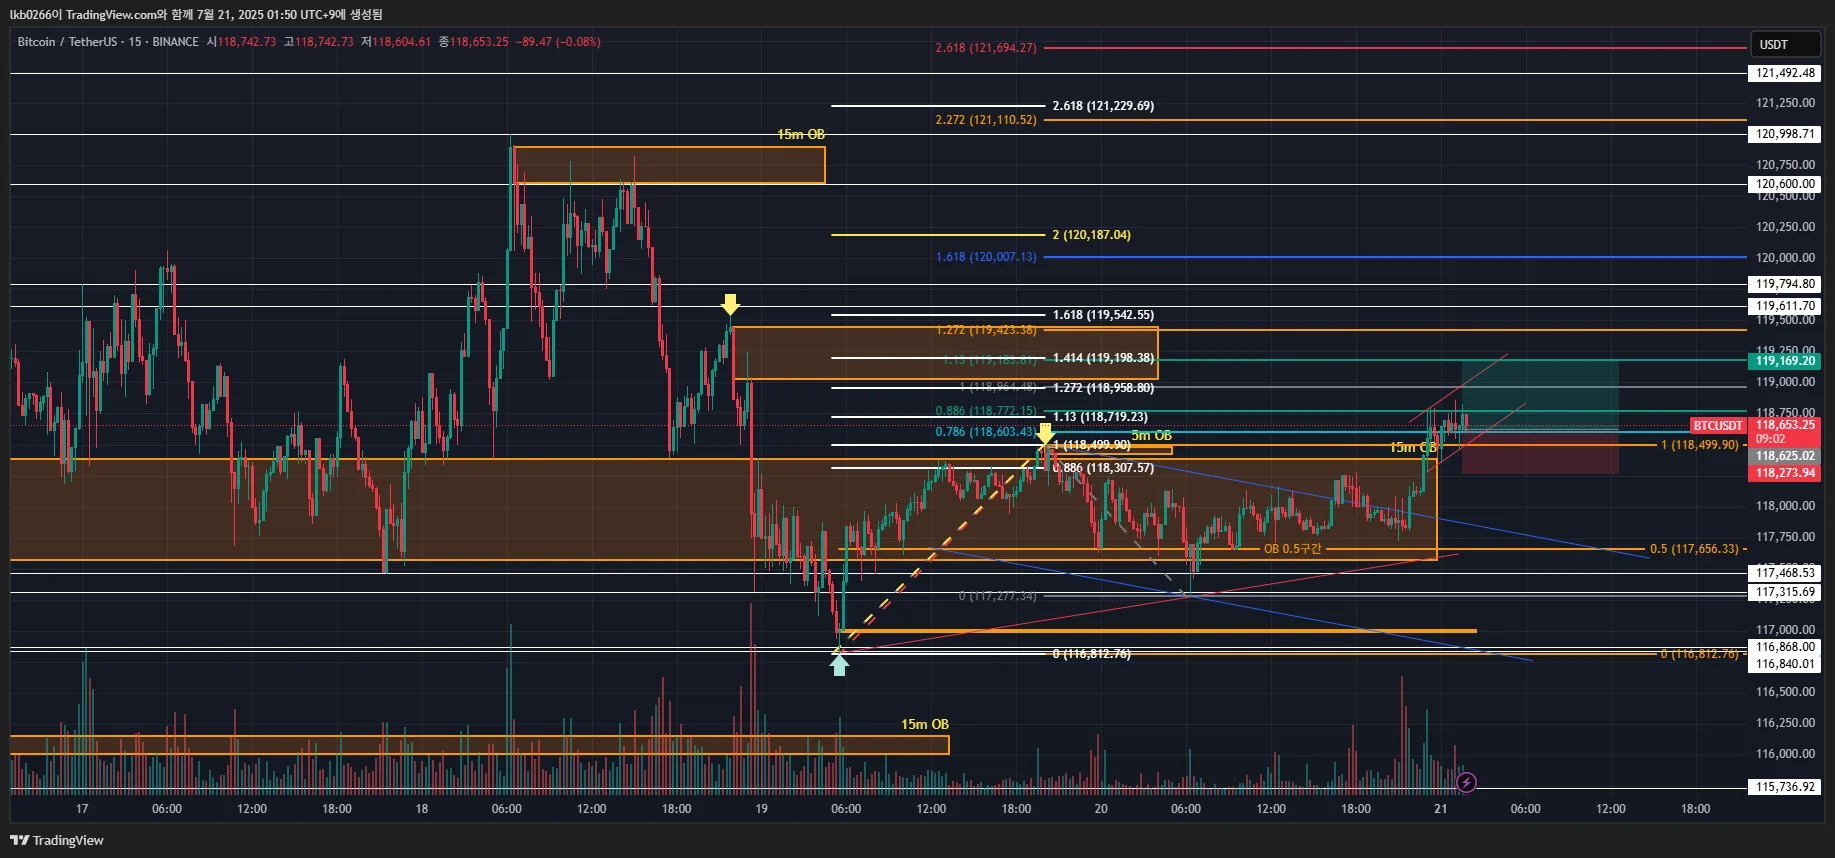Click date label 19 on the time axis
This screenshot has height=858, width=1835.
761,809
